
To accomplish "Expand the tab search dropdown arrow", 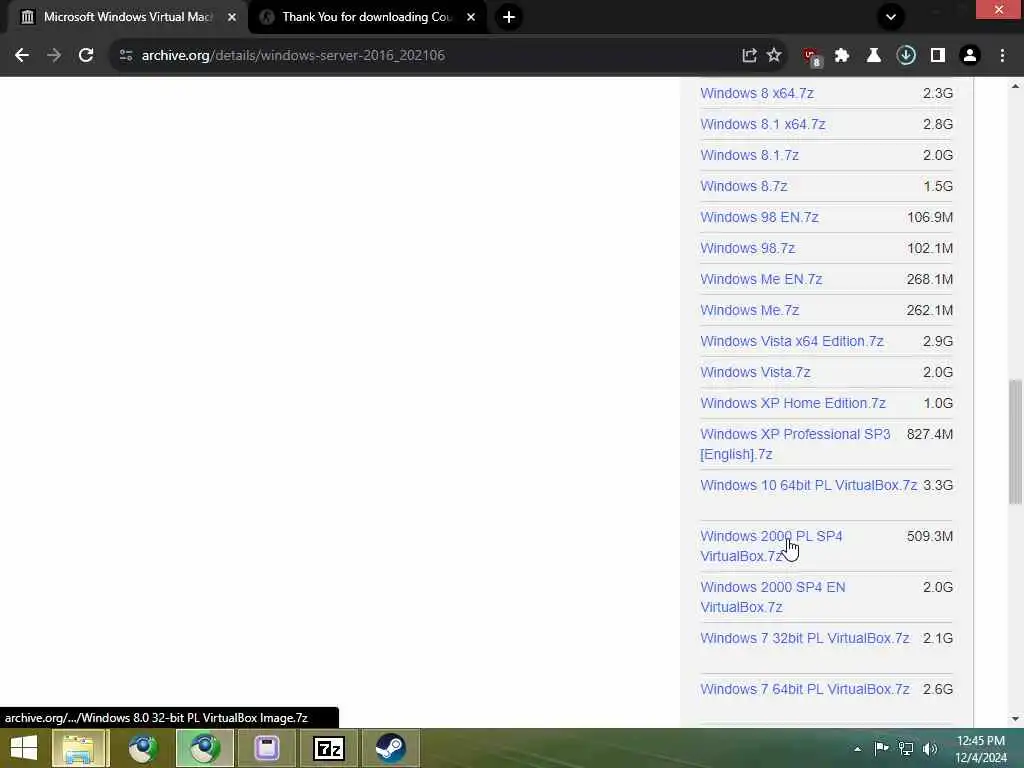I will pos(891,17).
